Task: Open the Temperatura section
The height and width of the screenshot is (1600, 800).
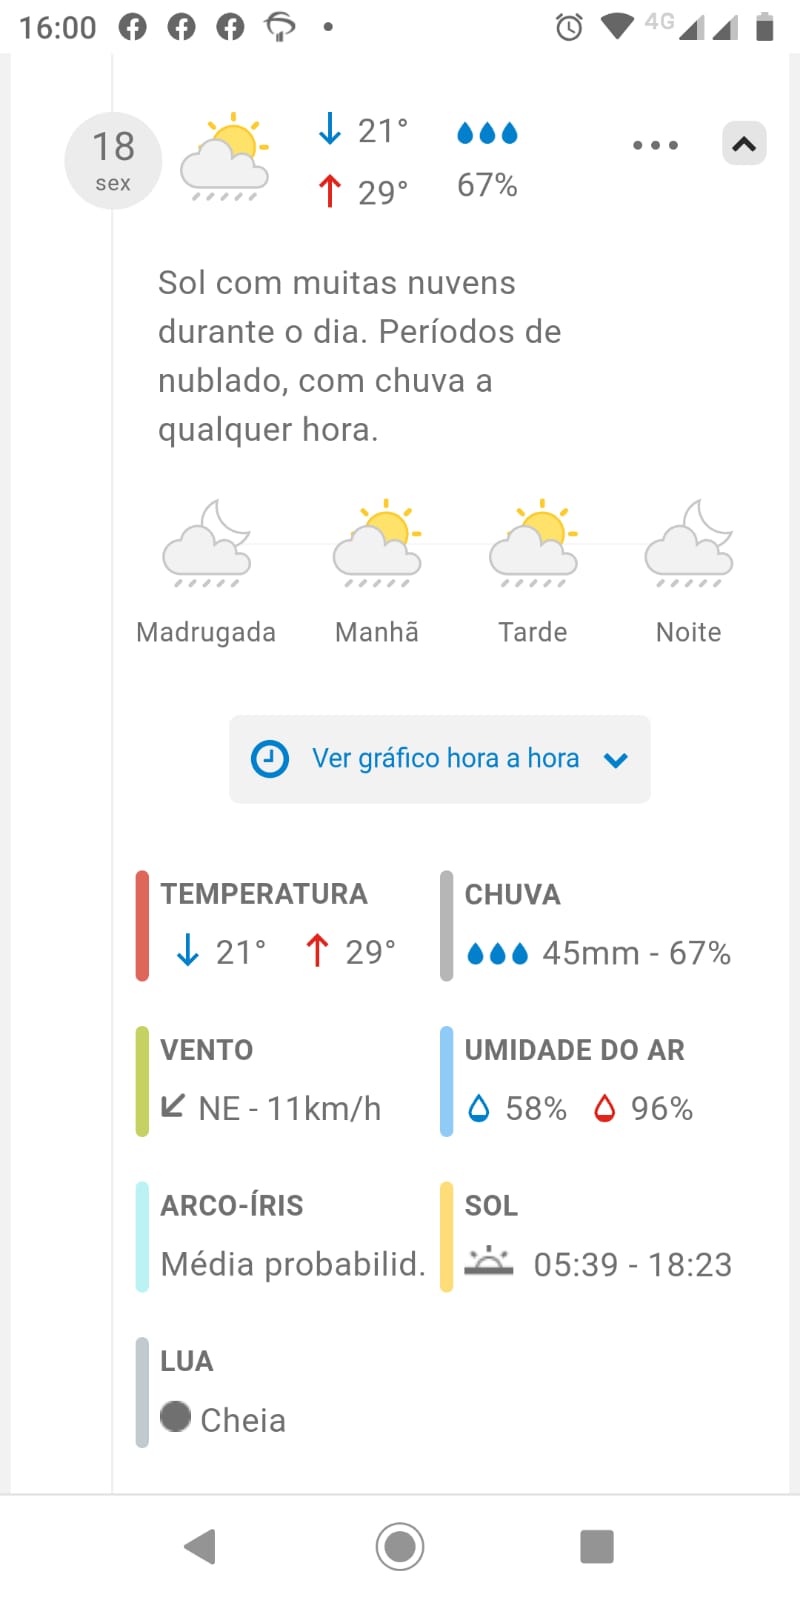Action: click(280, 925)
